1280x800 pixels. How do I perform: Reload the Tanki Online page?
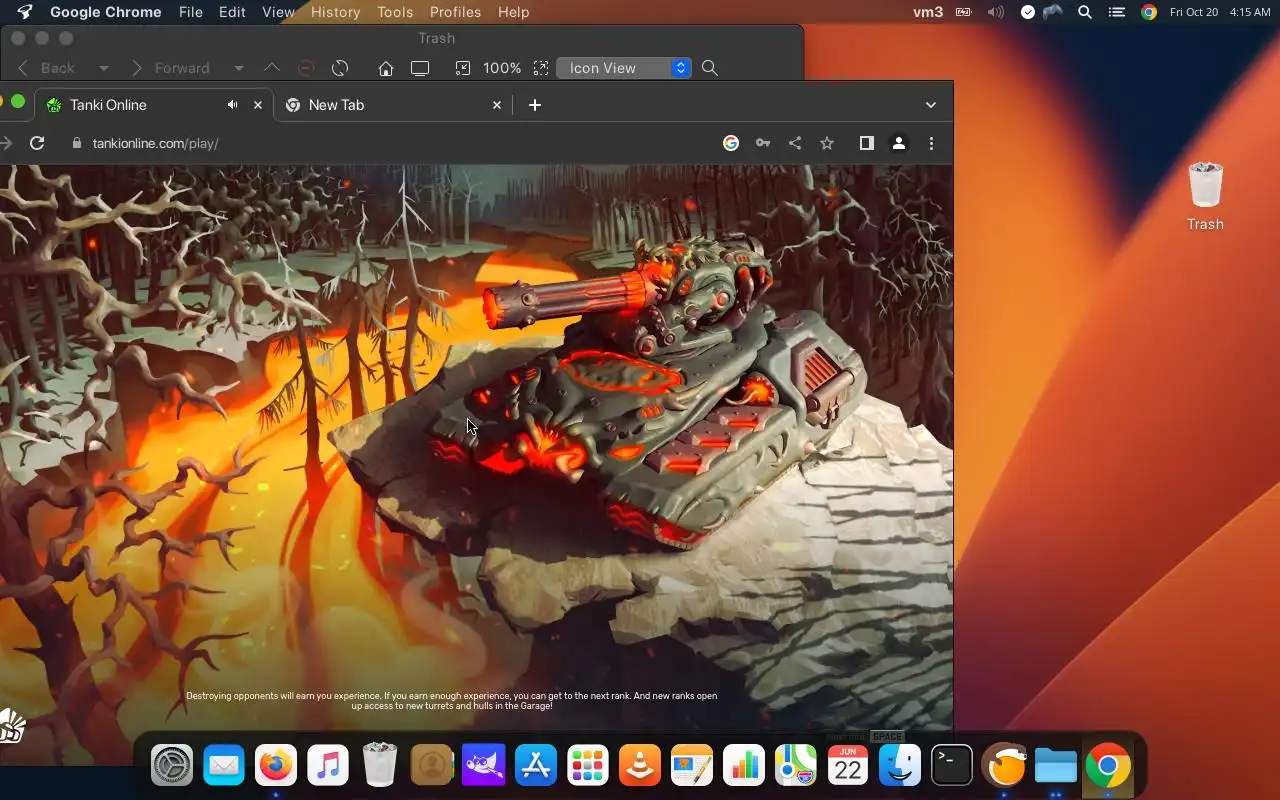pos(37,143)
